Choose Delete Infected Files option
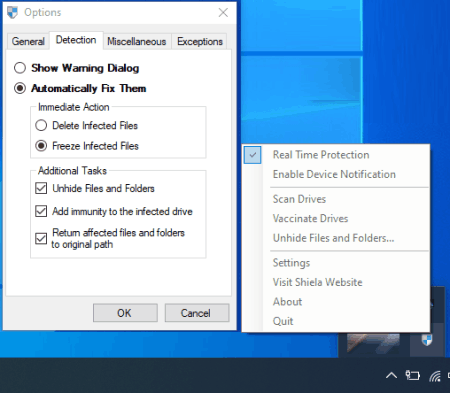Screen dimensions: 450x393 (41, 126)
